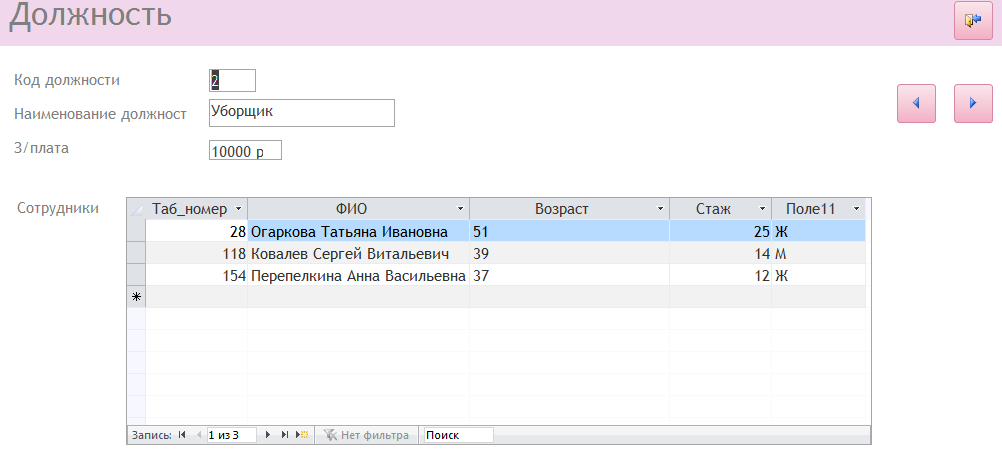Select row of Перепелкина Анна Васильевна via row selector

pyautogui.click(x=136, y=275)
